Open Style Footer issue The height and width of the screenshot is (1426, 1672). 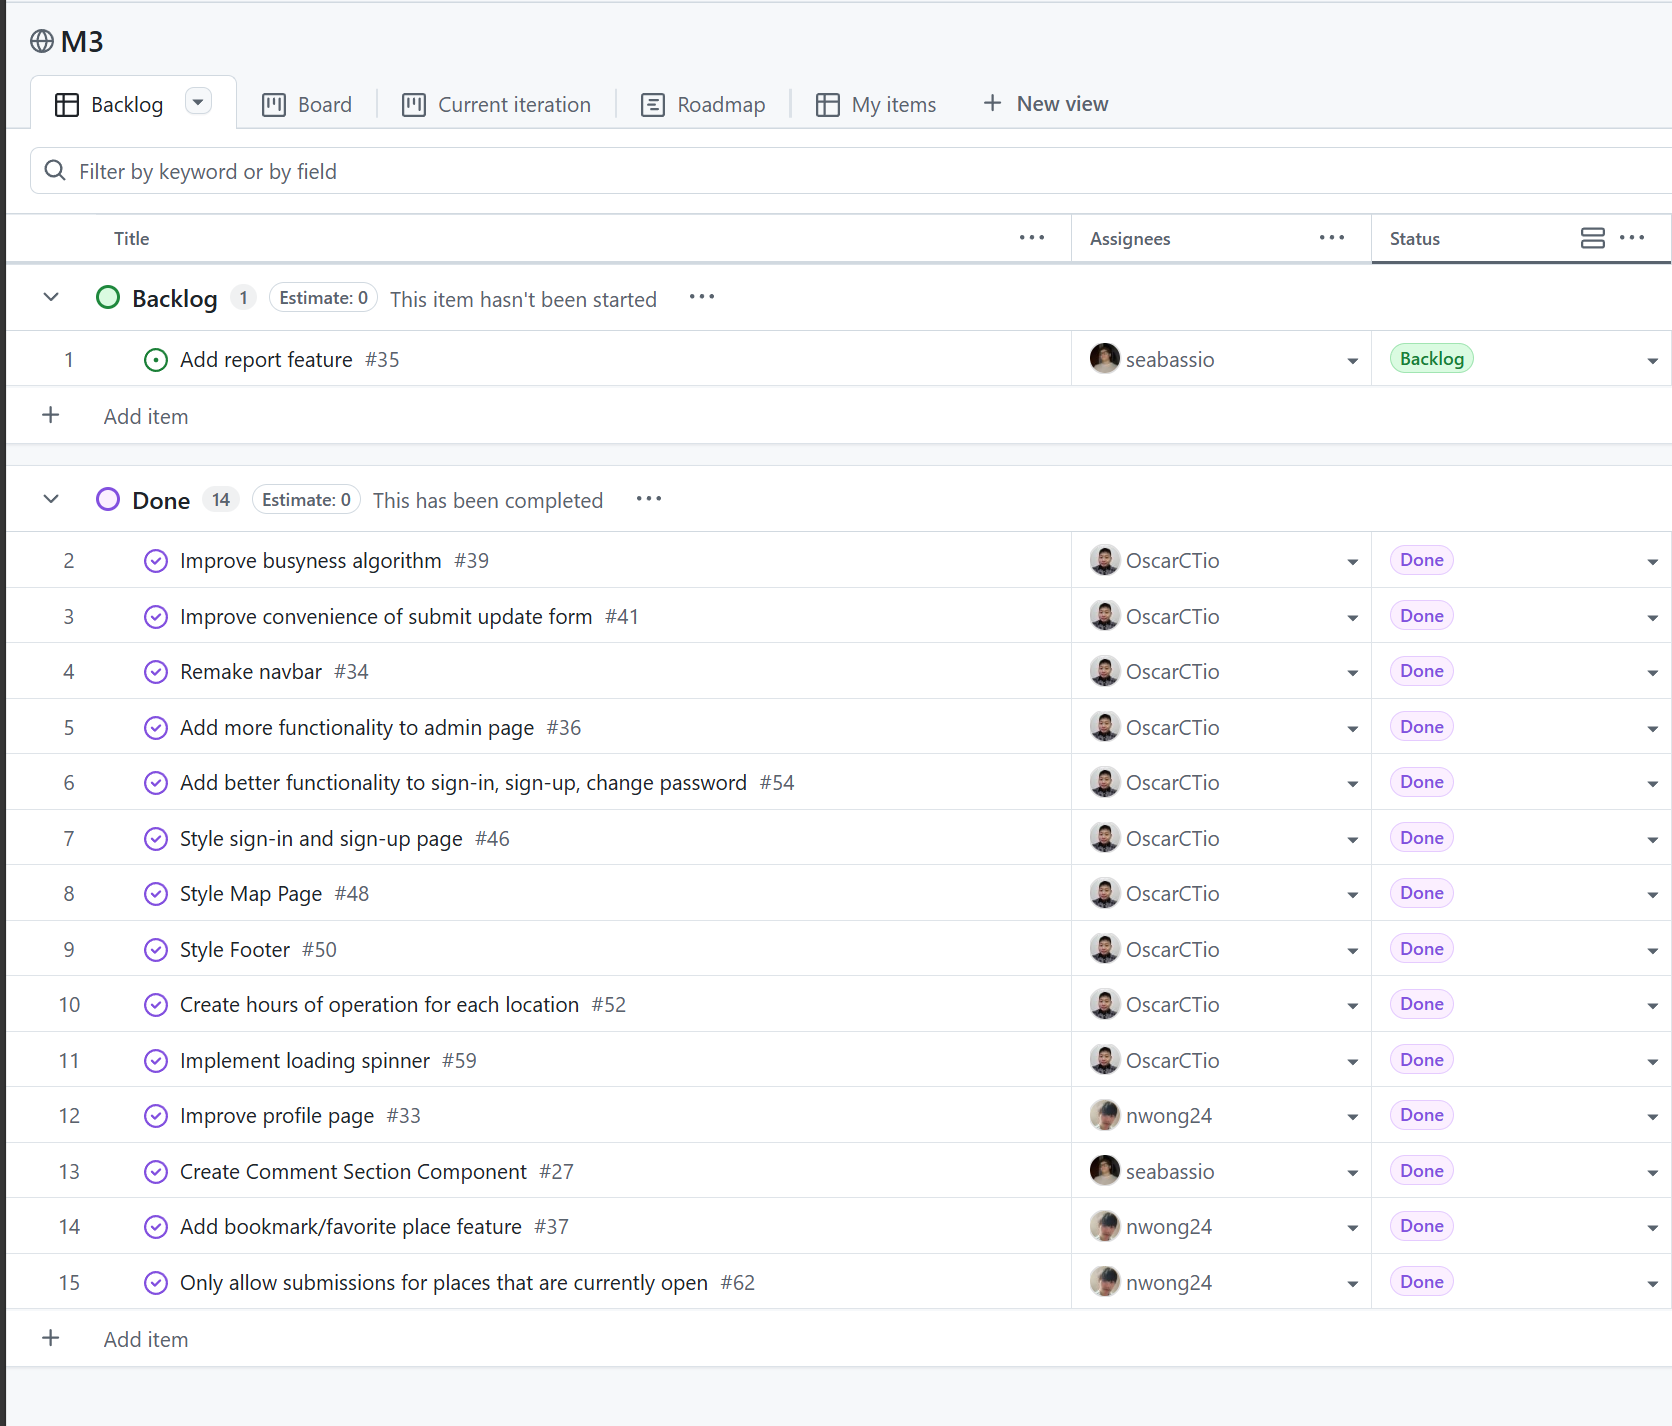tap(235, 950)
